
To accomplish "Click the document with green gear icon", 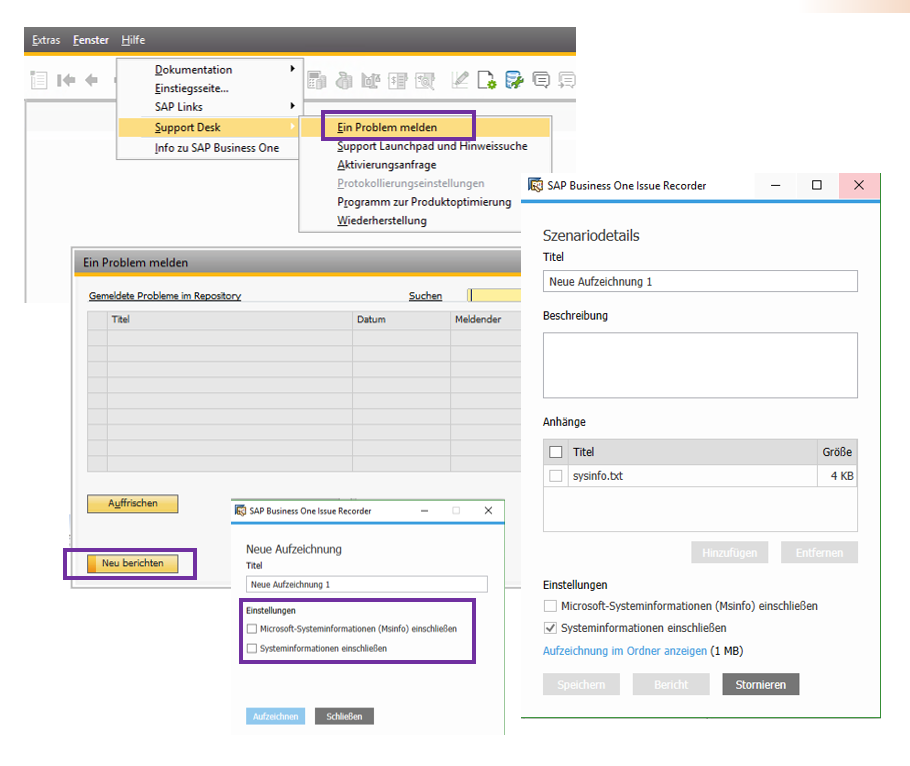I will tap(486, 80).
